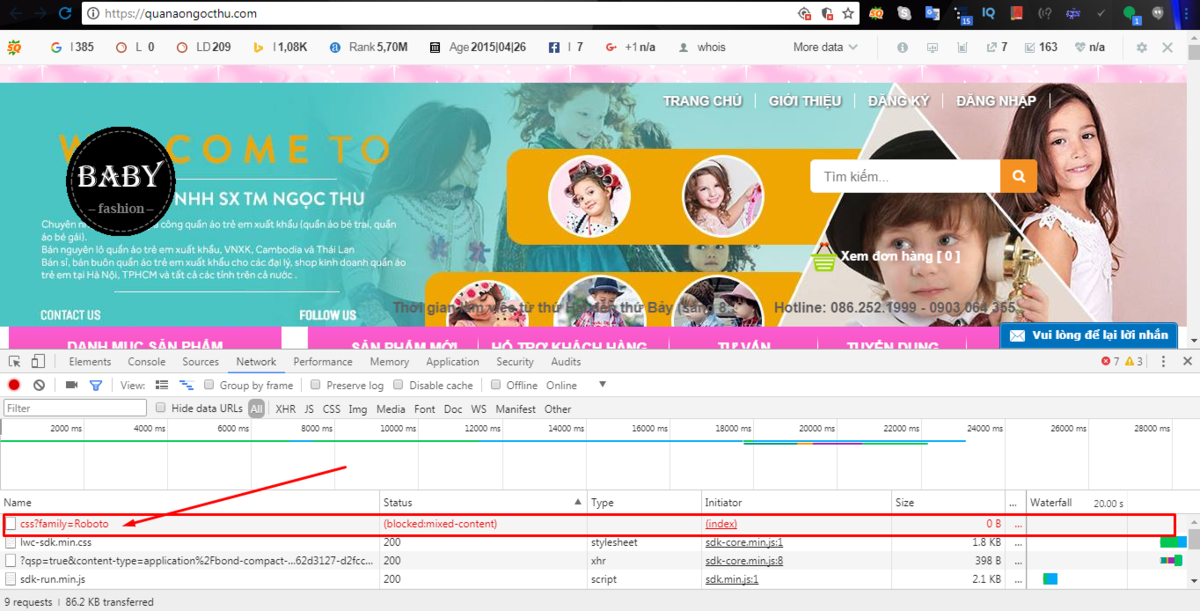Expand the More data dropdown
This screenshot has height=611, width=1200.
(x=825, y=47)
